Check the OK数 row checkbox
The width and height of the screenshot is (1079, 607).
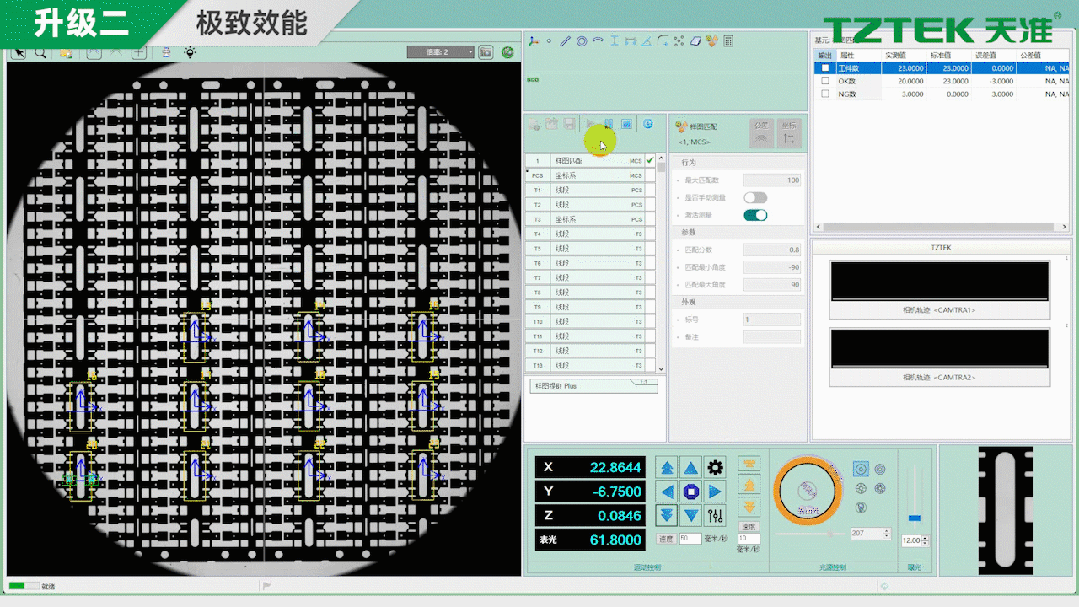[x=825, y=81]
